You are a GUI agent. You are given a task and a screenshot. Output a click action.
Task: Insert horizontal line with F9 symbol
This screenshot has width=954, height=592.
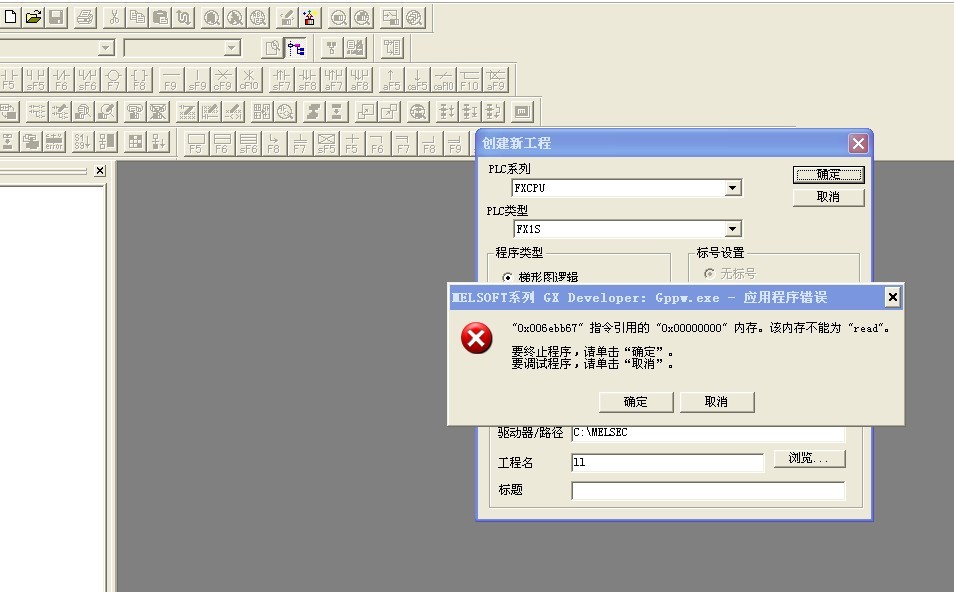click(171, 80)
